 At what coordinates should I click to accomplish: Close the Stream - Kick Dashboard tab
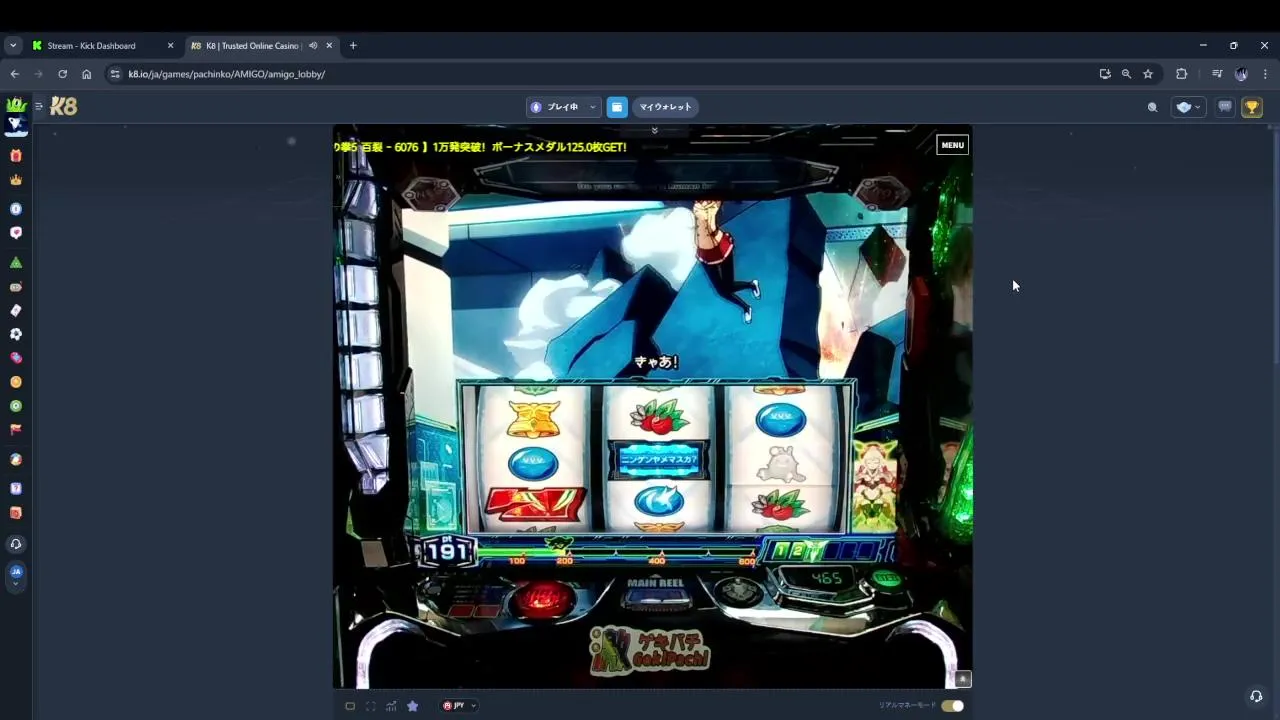[x=170, y=45]
